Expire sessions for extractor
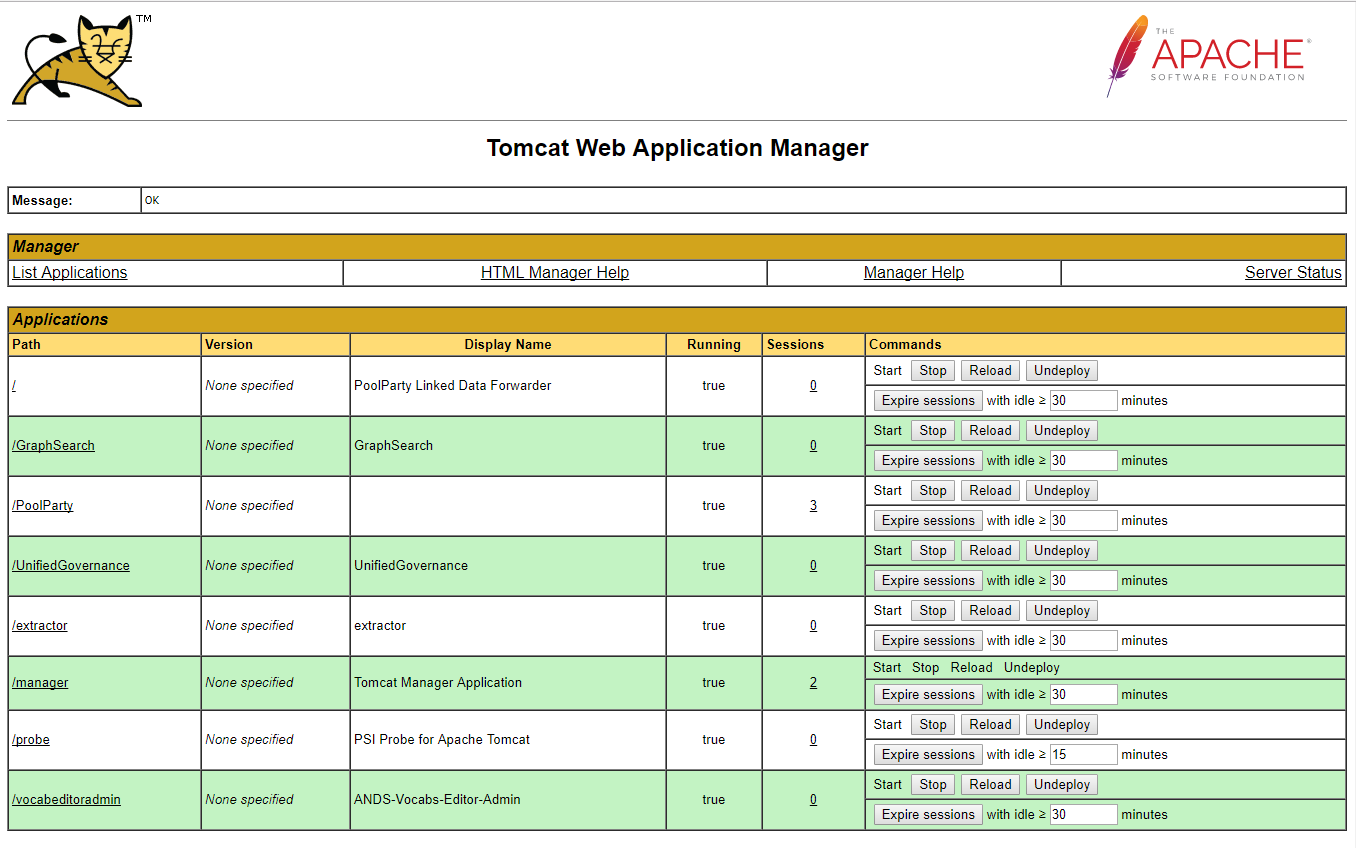1356x848 pixels. coord(928,640)
